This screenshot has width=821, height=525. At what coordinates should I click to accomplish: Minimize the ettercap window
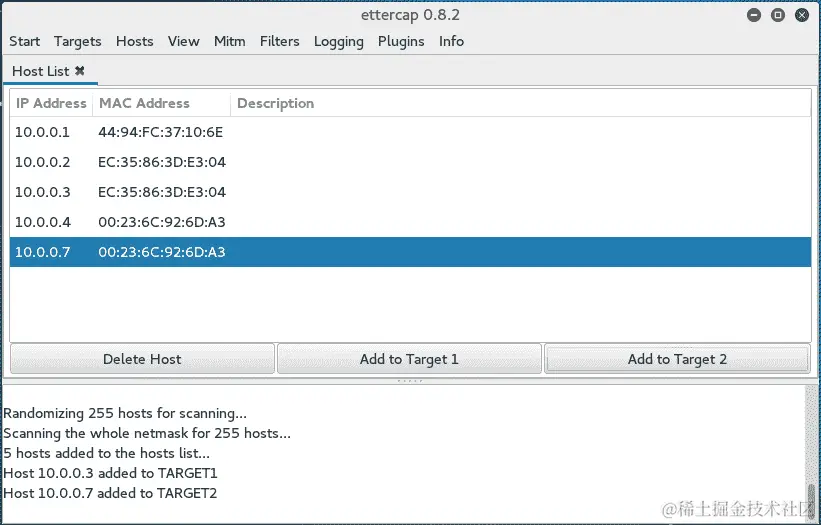click(754, 15)
